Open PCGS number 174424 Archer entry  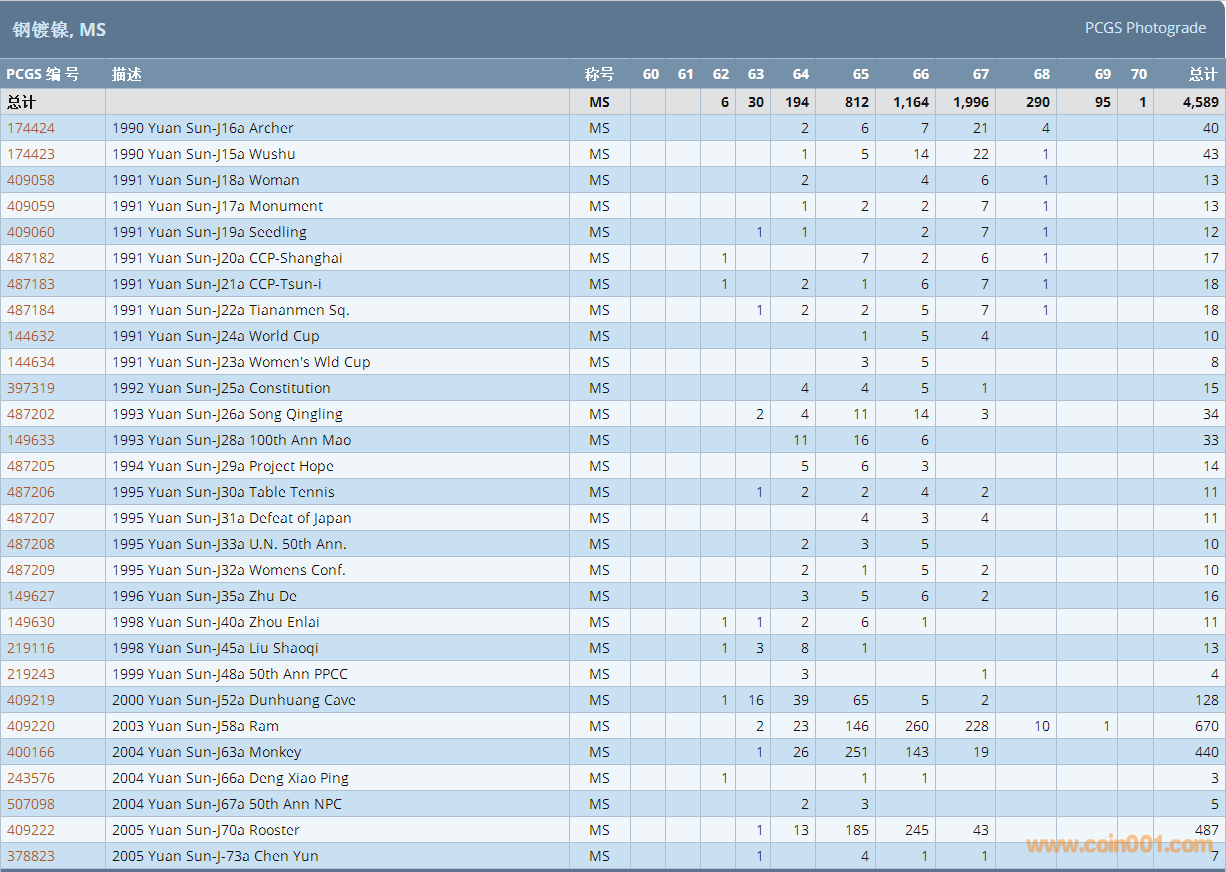(31, 128)
